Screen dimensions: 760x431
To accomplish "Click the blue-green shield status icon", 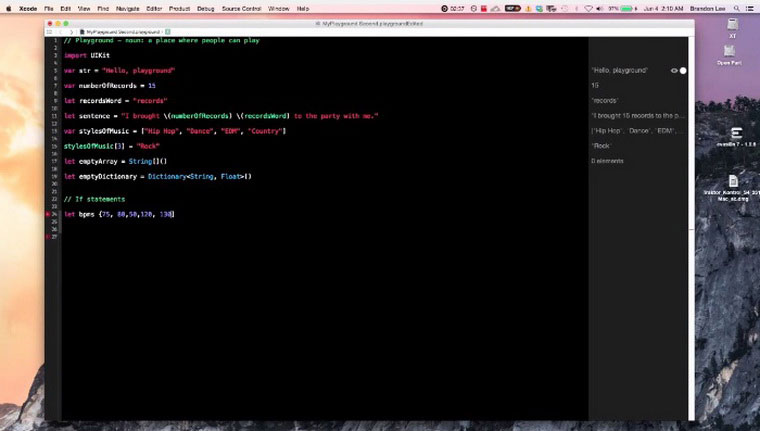I will 539,9.
